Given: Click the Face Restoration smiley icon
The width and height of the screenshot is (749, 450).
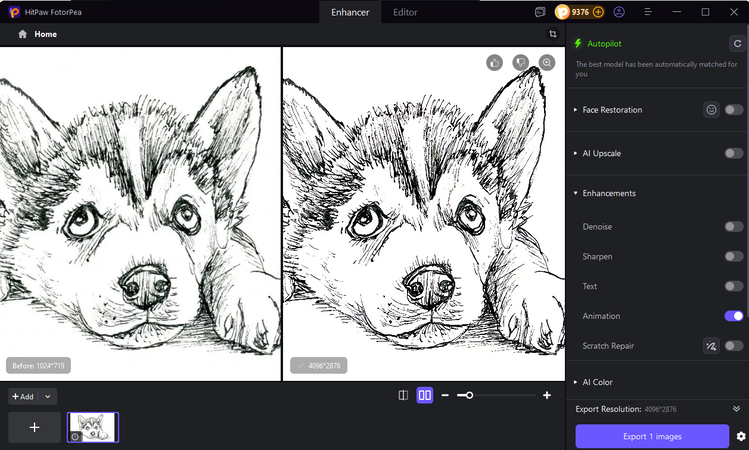Looking at the screenshot, I should (x=711, y=110).
